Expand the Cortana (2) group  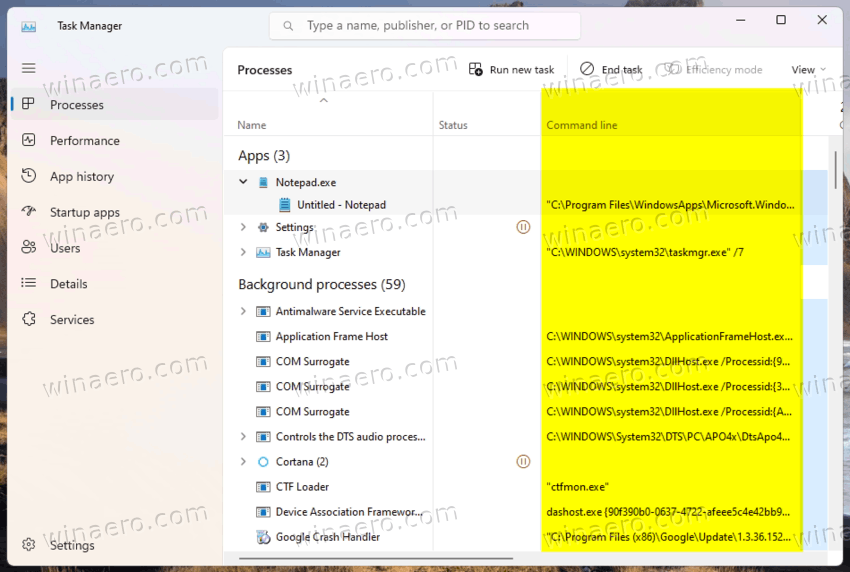243,462
